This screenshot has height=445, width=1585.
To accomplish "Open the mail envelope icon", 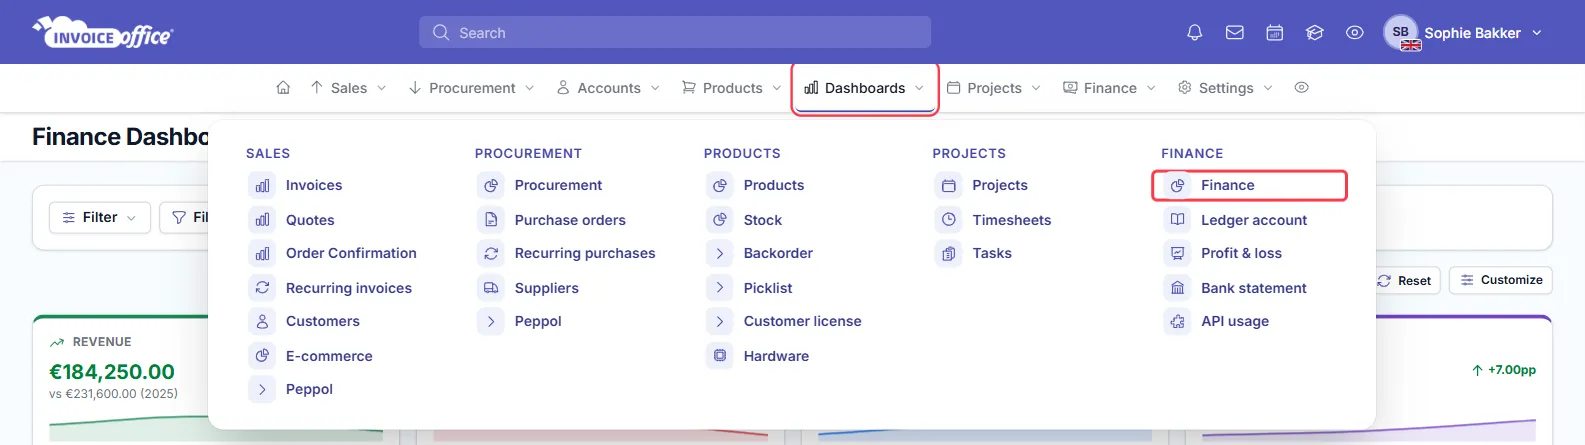I will pos(1234,33).
